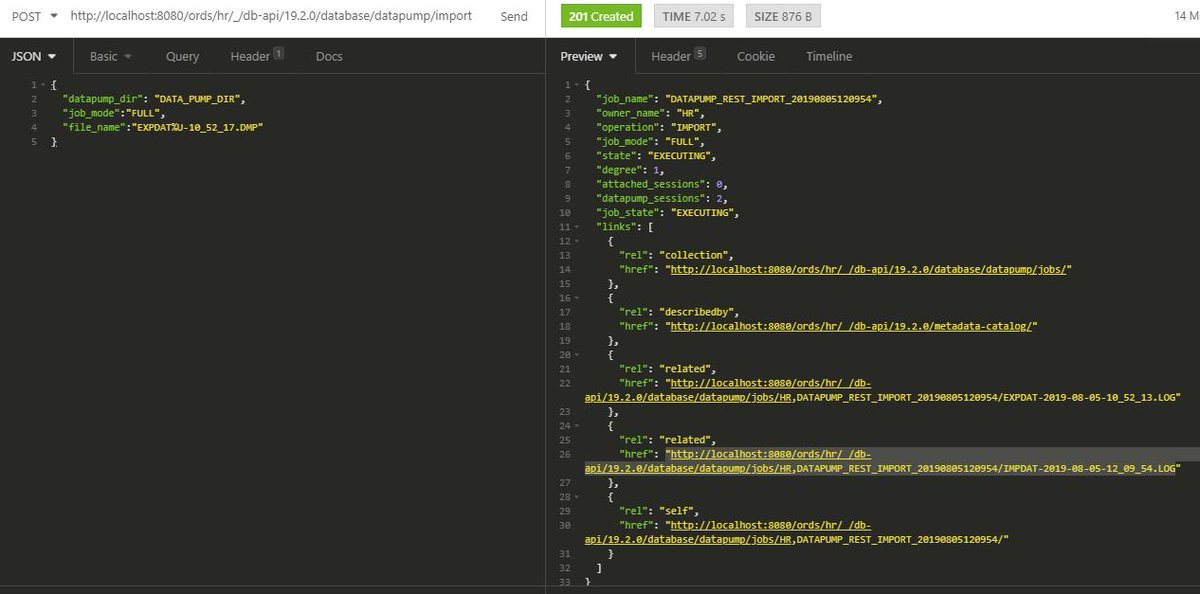Click the response "job_mode": "FULL" line
1200x594 pixels.
pos(651,143)
